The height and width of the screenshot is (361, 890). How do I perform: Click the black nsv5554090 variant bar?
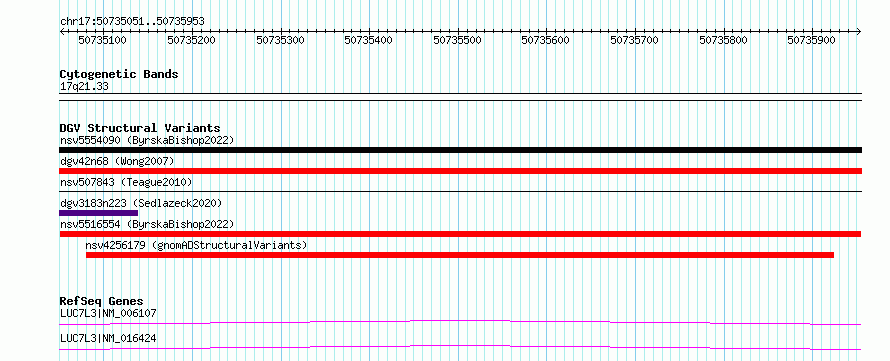[460, 150]
